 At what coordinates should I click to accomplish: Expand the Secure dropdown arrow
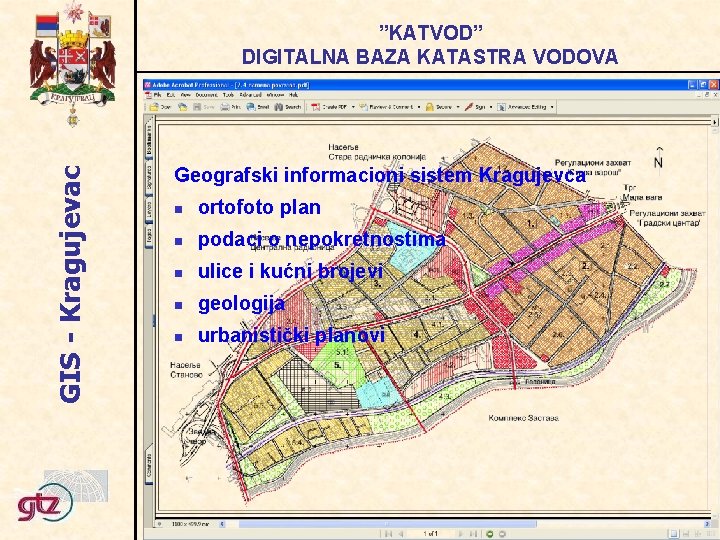458,107
